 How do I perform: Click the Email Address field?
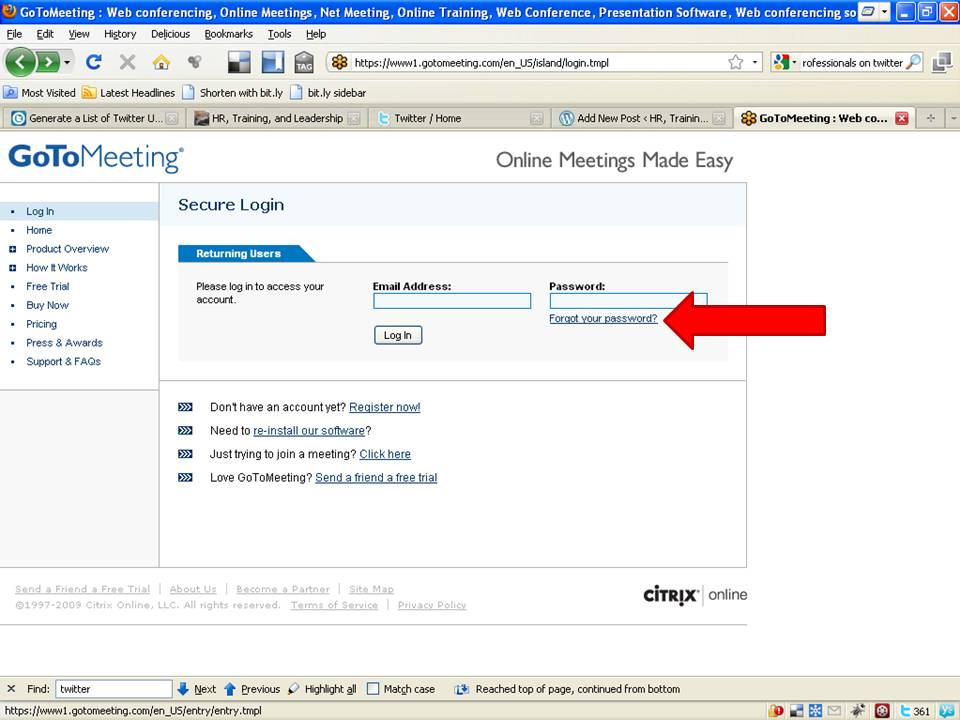coord(452,301)
